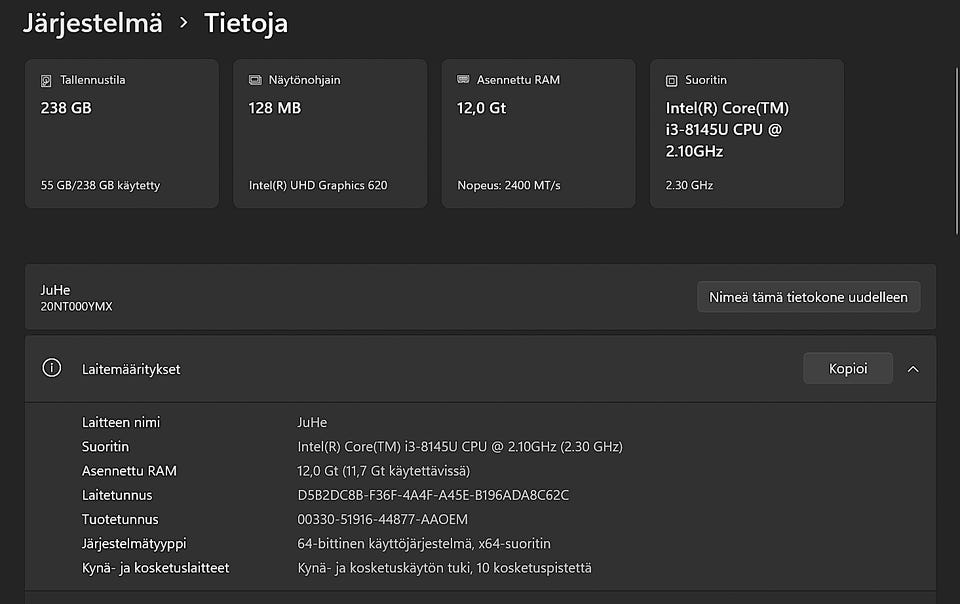Open the Suoritin Intel Core i3 card

tap(746, 134)
